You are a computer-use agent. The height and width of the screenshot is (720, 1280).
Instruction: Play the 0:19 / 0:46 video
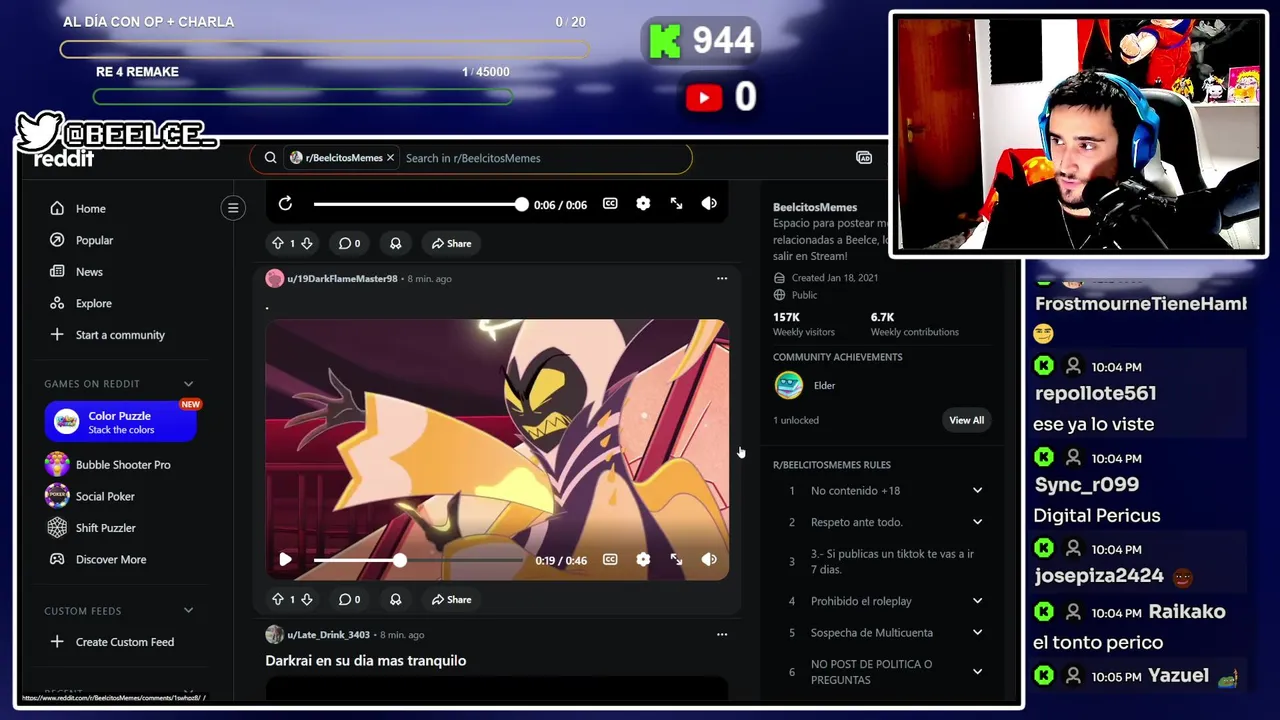click(285, 560)
